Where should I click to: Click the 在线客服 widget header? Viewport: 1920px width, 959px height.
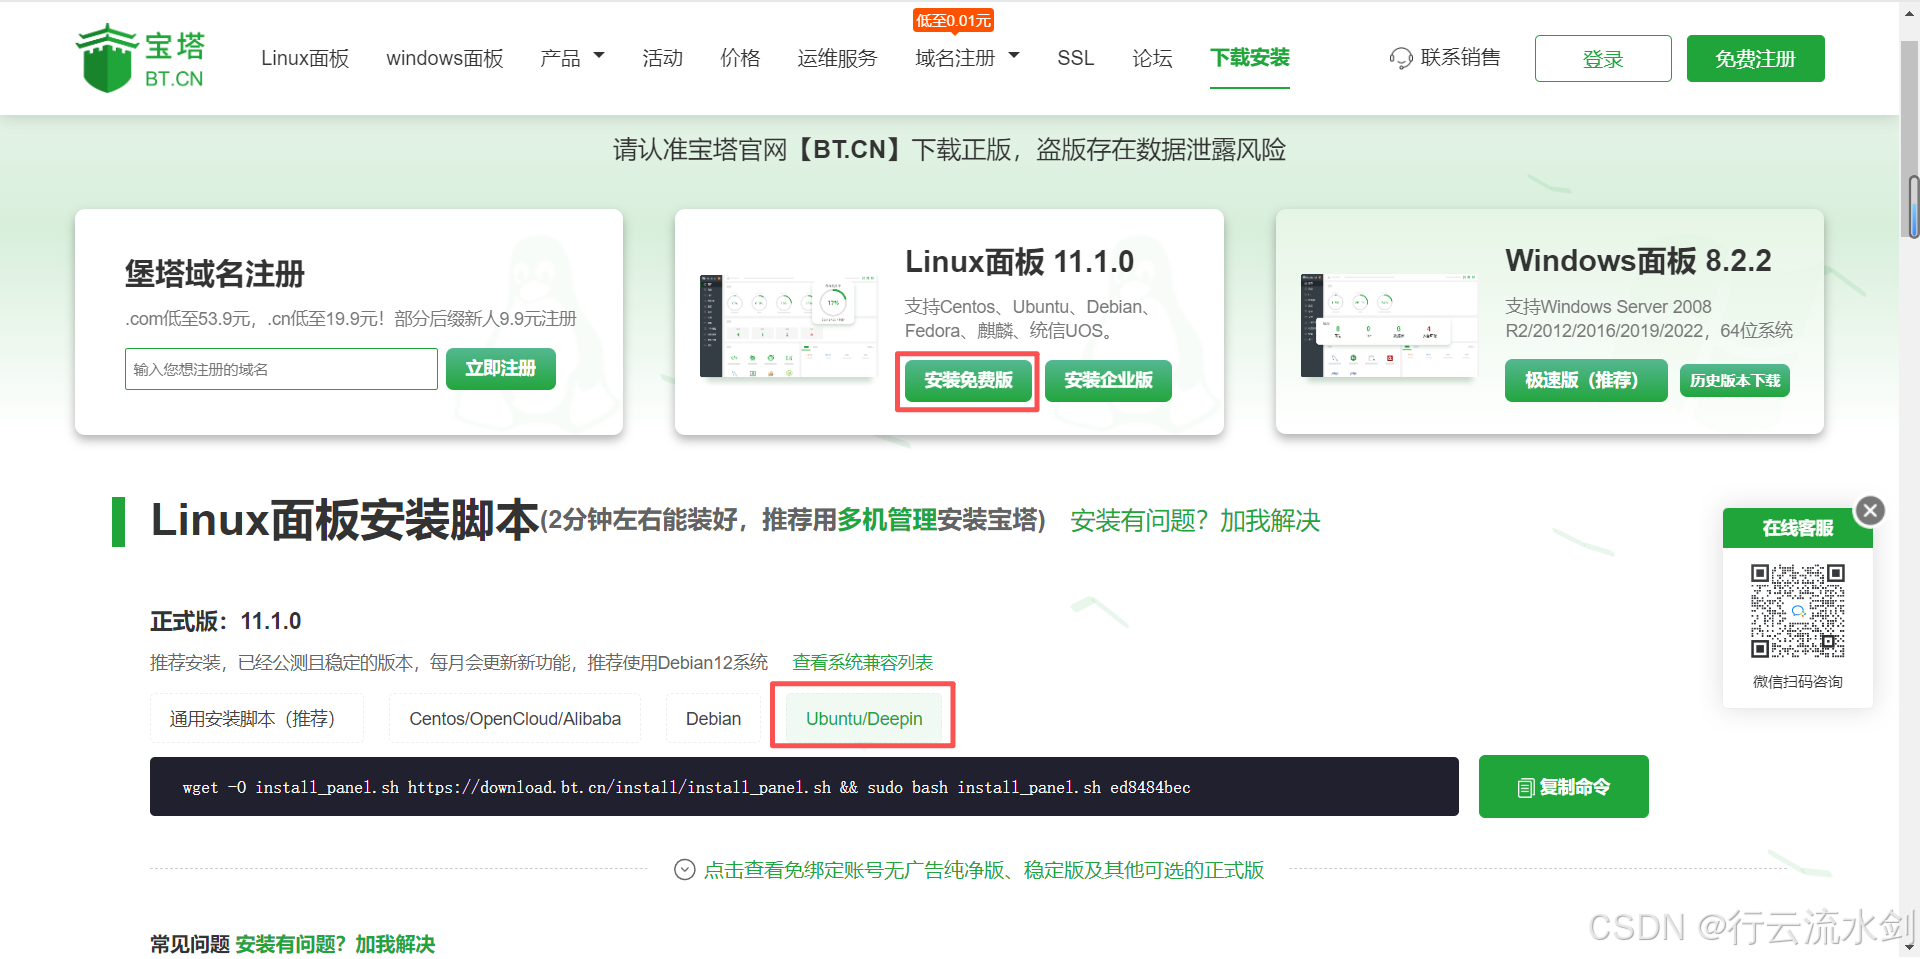pyautogui.click(x=1797, y=528)
